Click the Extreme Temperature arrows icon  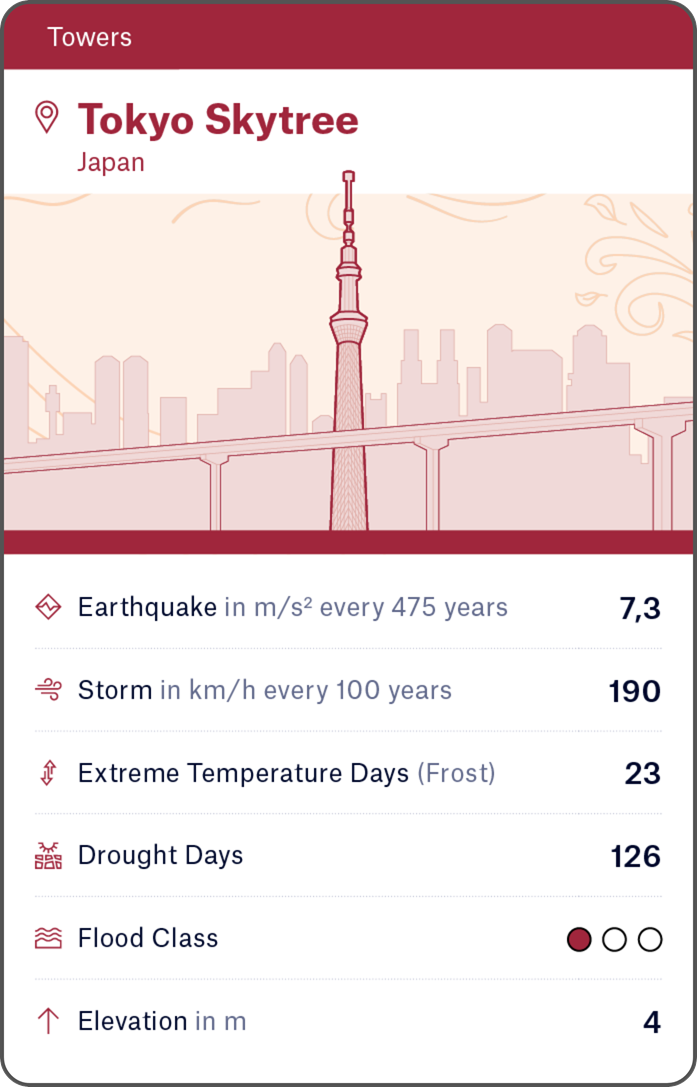(x=48, y=773)
